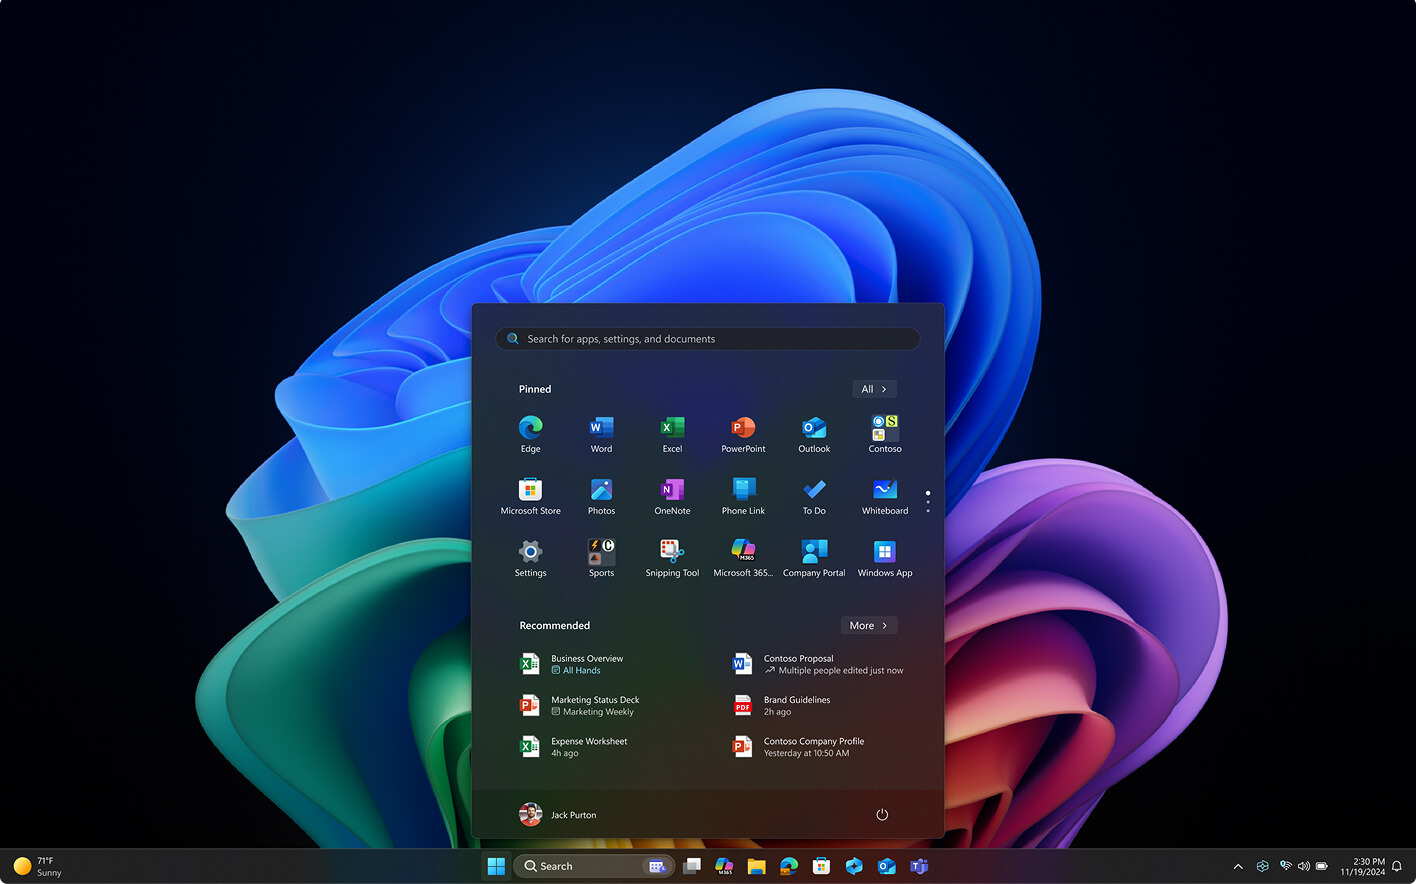Show More recommended items
The height and width of the screenshot is (884, 1416).
[x=868, y=625]
